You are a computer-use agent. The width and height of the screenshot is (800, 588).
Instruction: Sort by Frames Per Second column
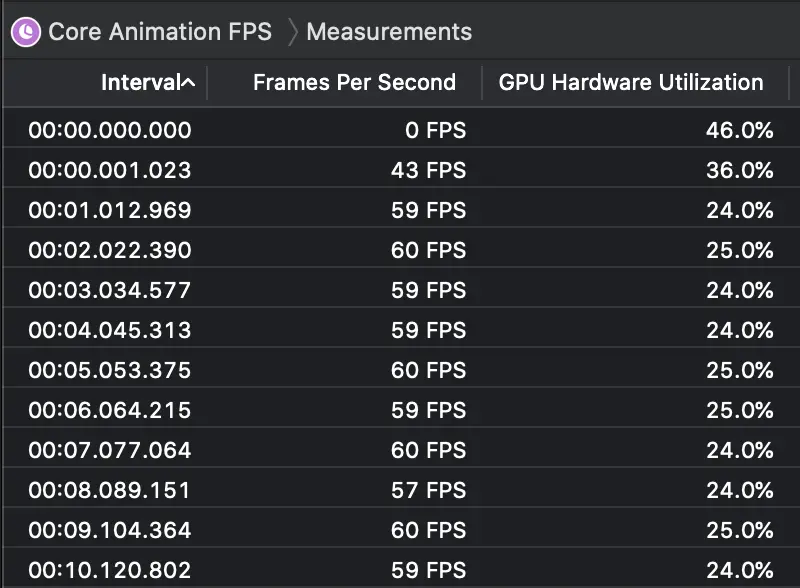[x=354, y=82]
